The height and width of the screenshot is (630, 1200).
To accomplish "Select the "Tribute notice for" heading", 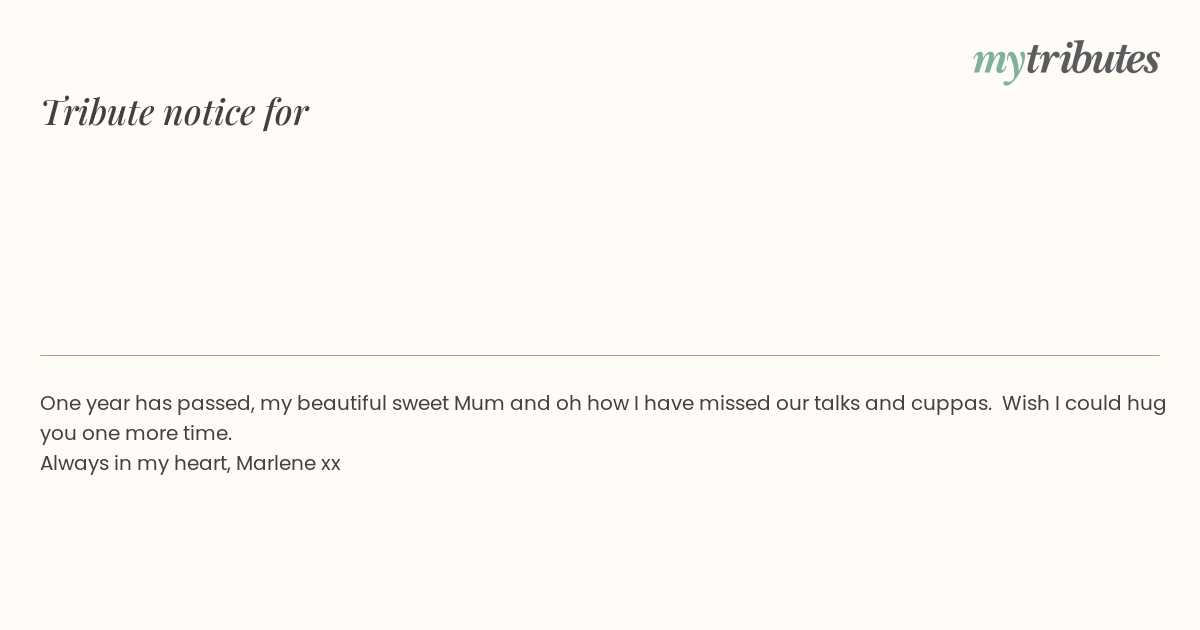I will [x=174, y=112].
